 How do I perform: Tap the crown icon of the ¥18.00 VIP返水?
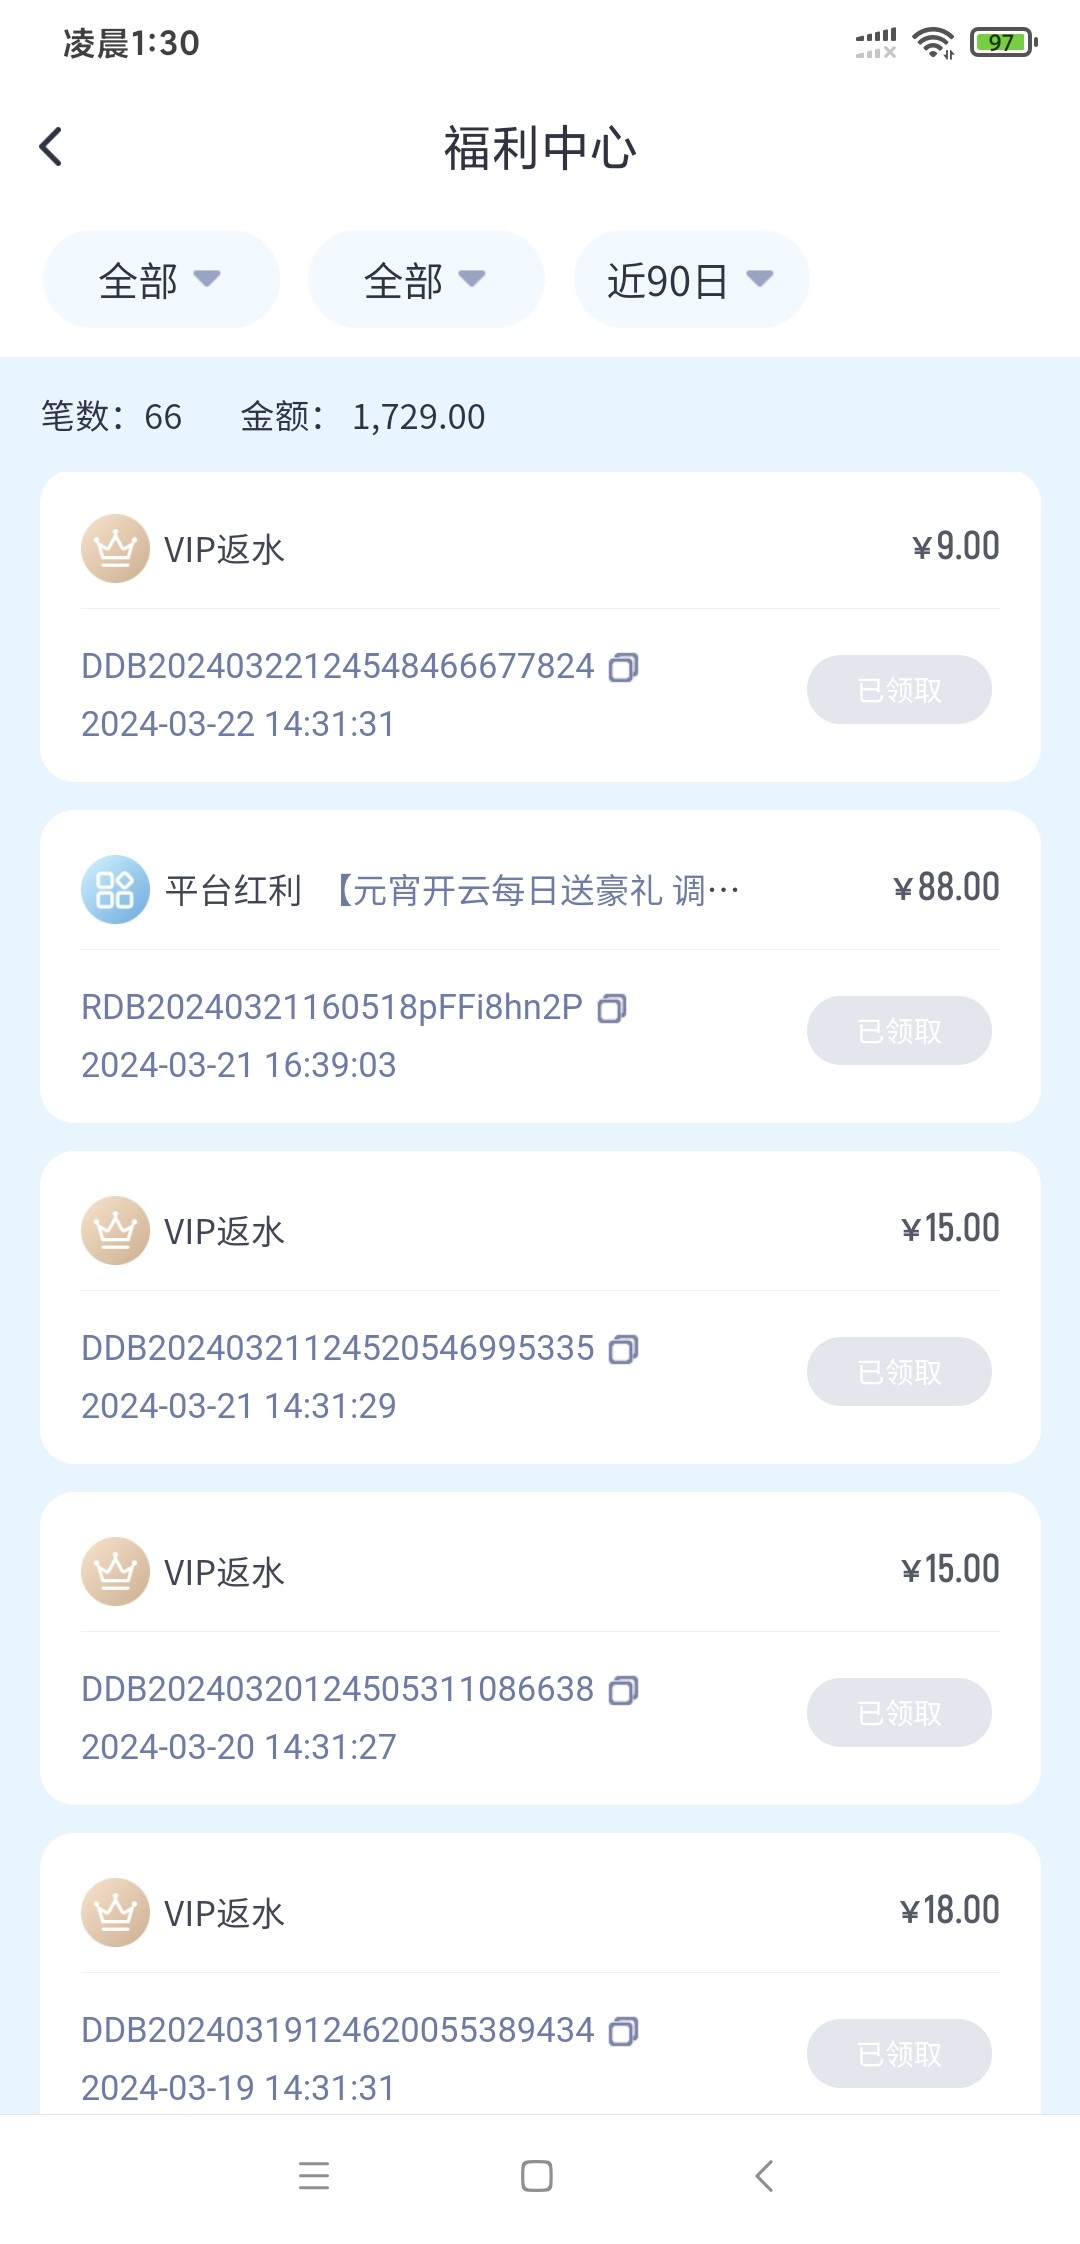(x=115, y=1912)
